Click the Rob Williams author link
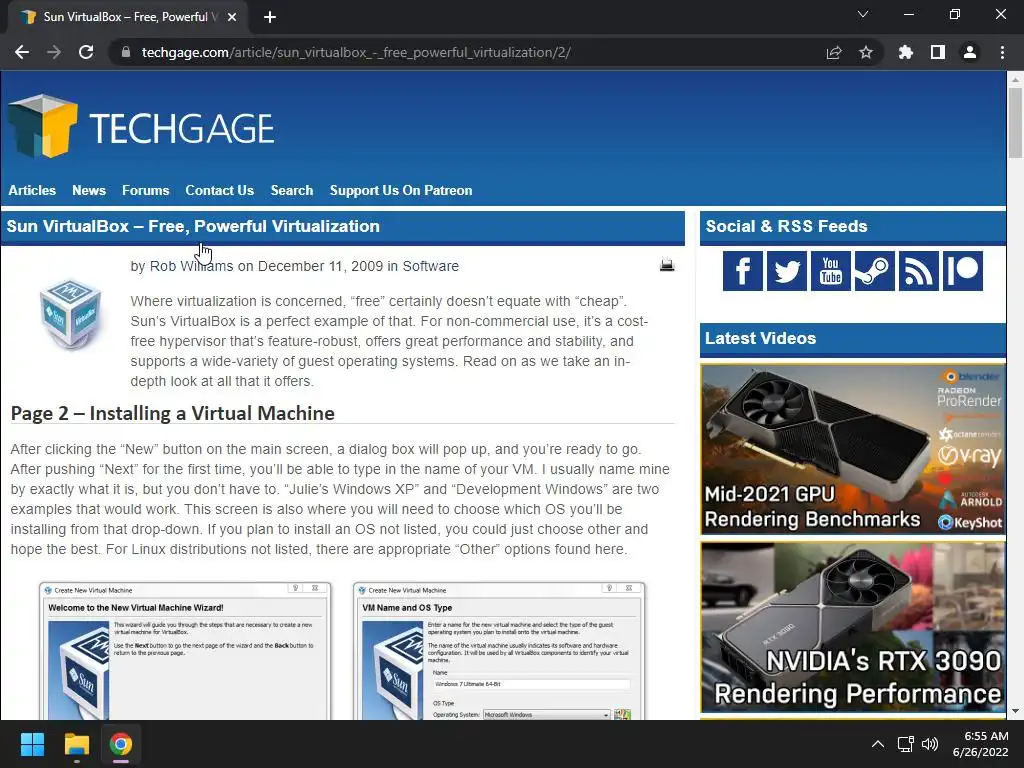This screenshot has width=1024, height=768. coord(191,266)
